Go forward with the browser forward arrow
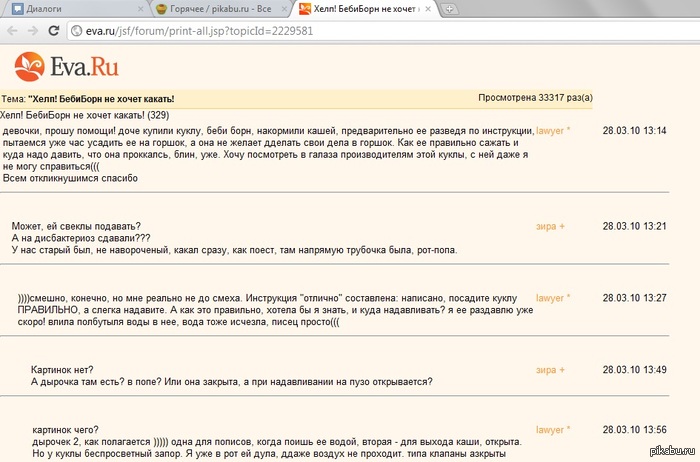This screenshot has width=700, height=462. [33, 31]
